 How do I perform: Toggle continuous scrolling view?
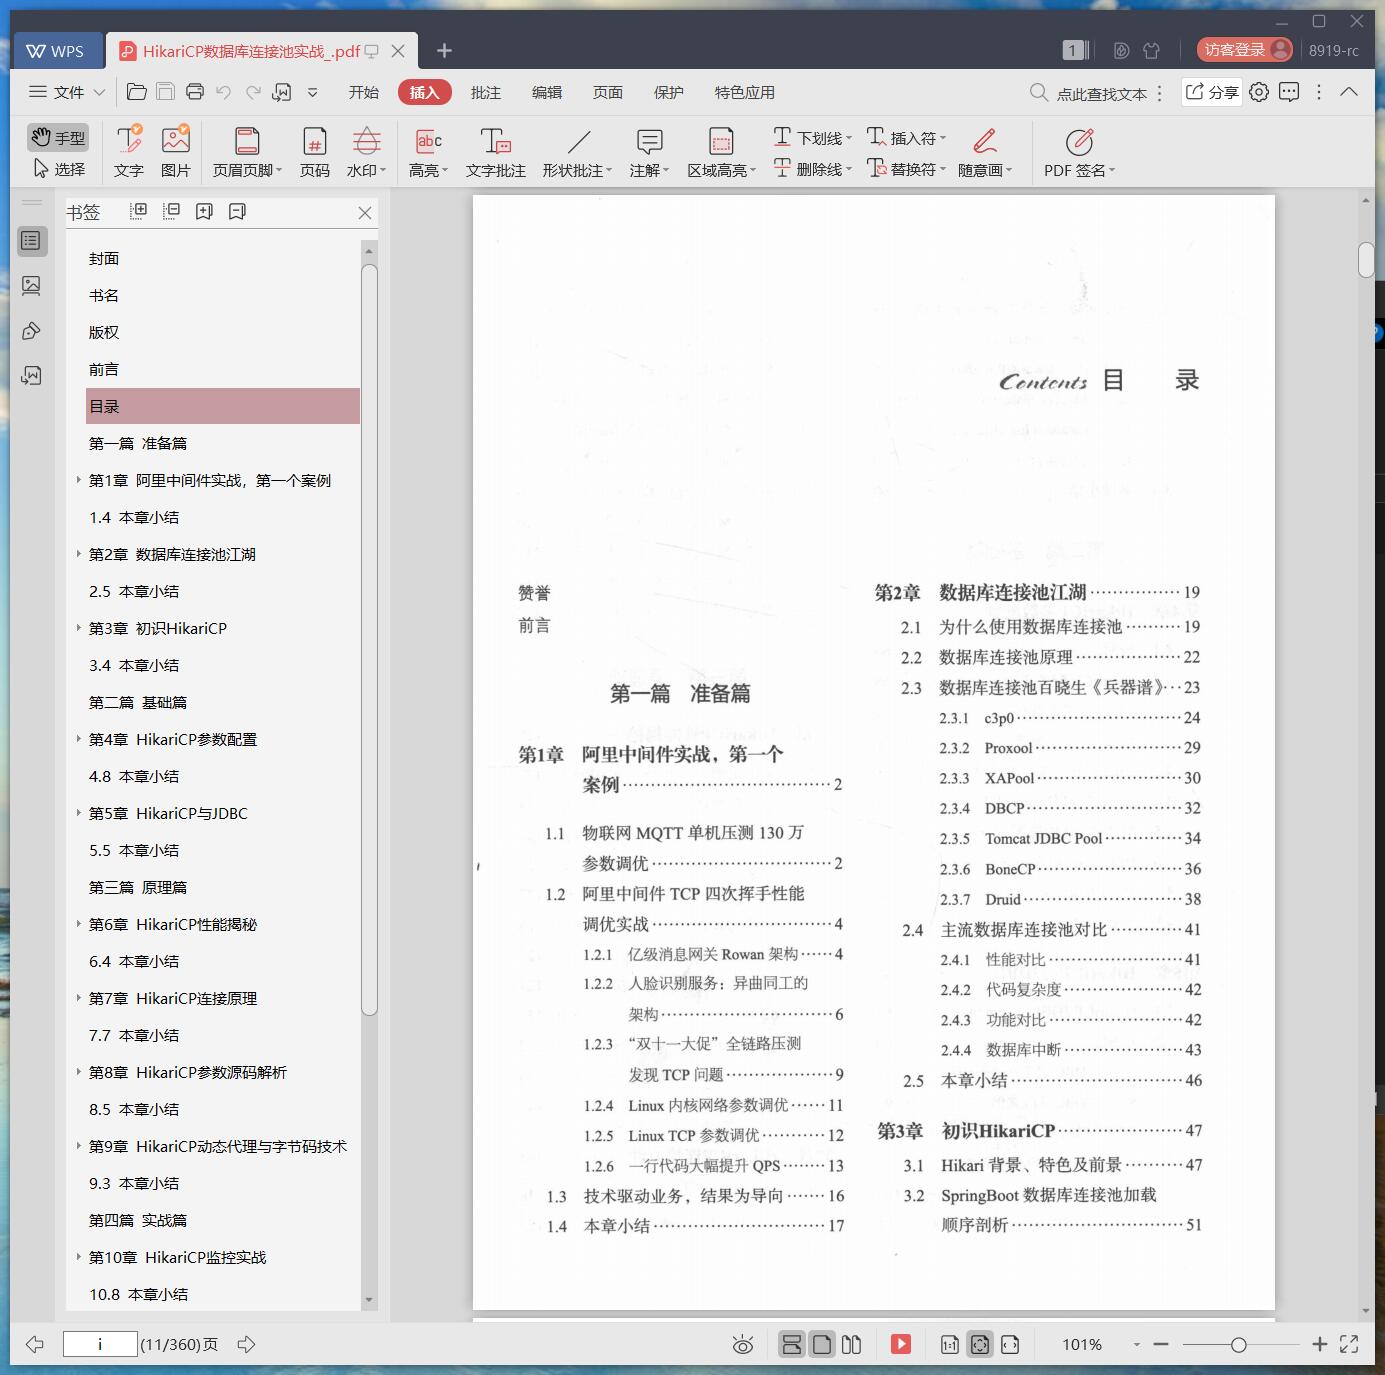tap(791, 1344)
